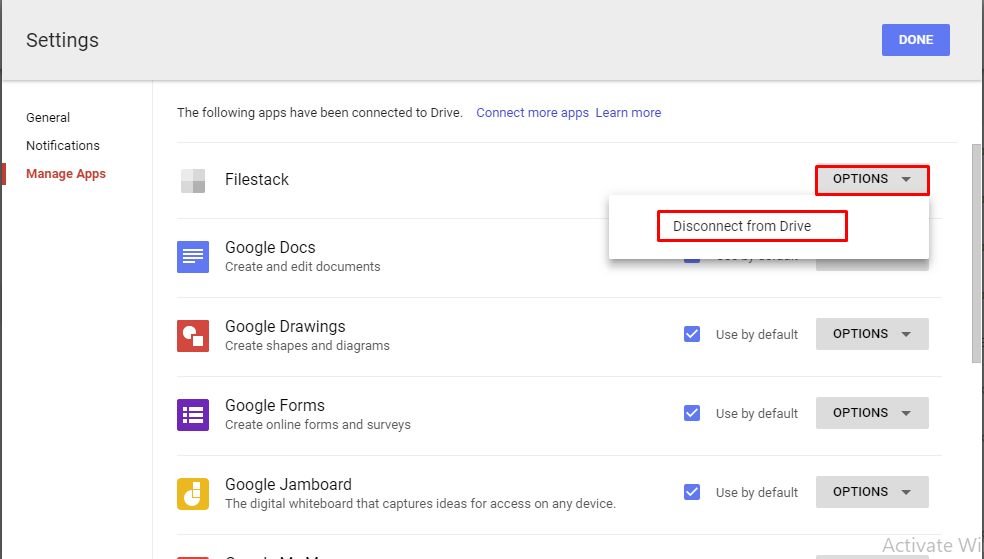This screenshot has width=984, height=559.
Task: Switch to Notifications settings tab
Action: click(x=63, y=146)
